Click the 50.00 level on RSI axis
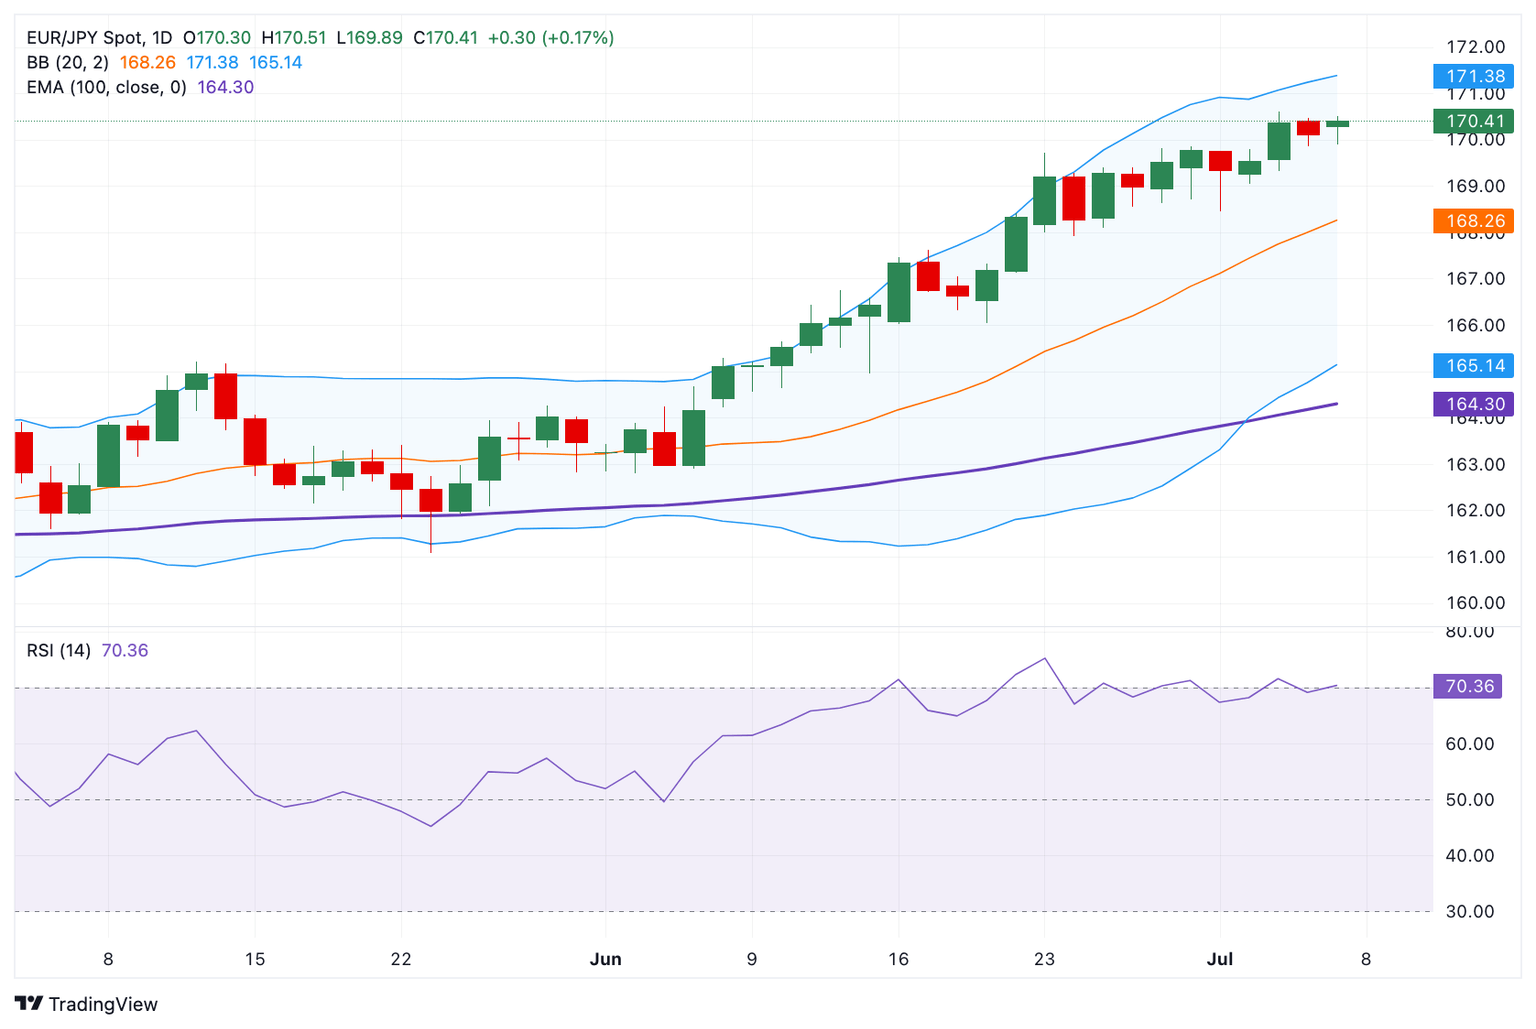Image resolution: width=1536 pixels, height=1029 pixels. pyautogui.click(x=1469, y=799)
